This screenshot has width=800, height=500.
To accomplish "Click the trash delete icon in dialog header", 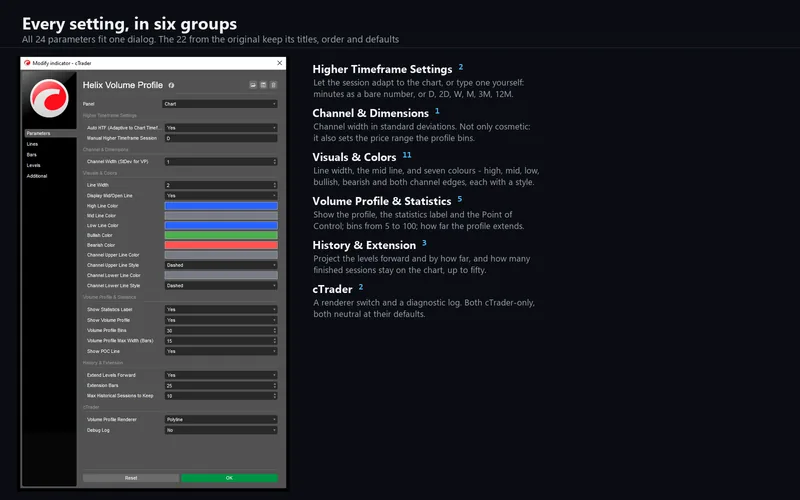I will click(273, 85).
